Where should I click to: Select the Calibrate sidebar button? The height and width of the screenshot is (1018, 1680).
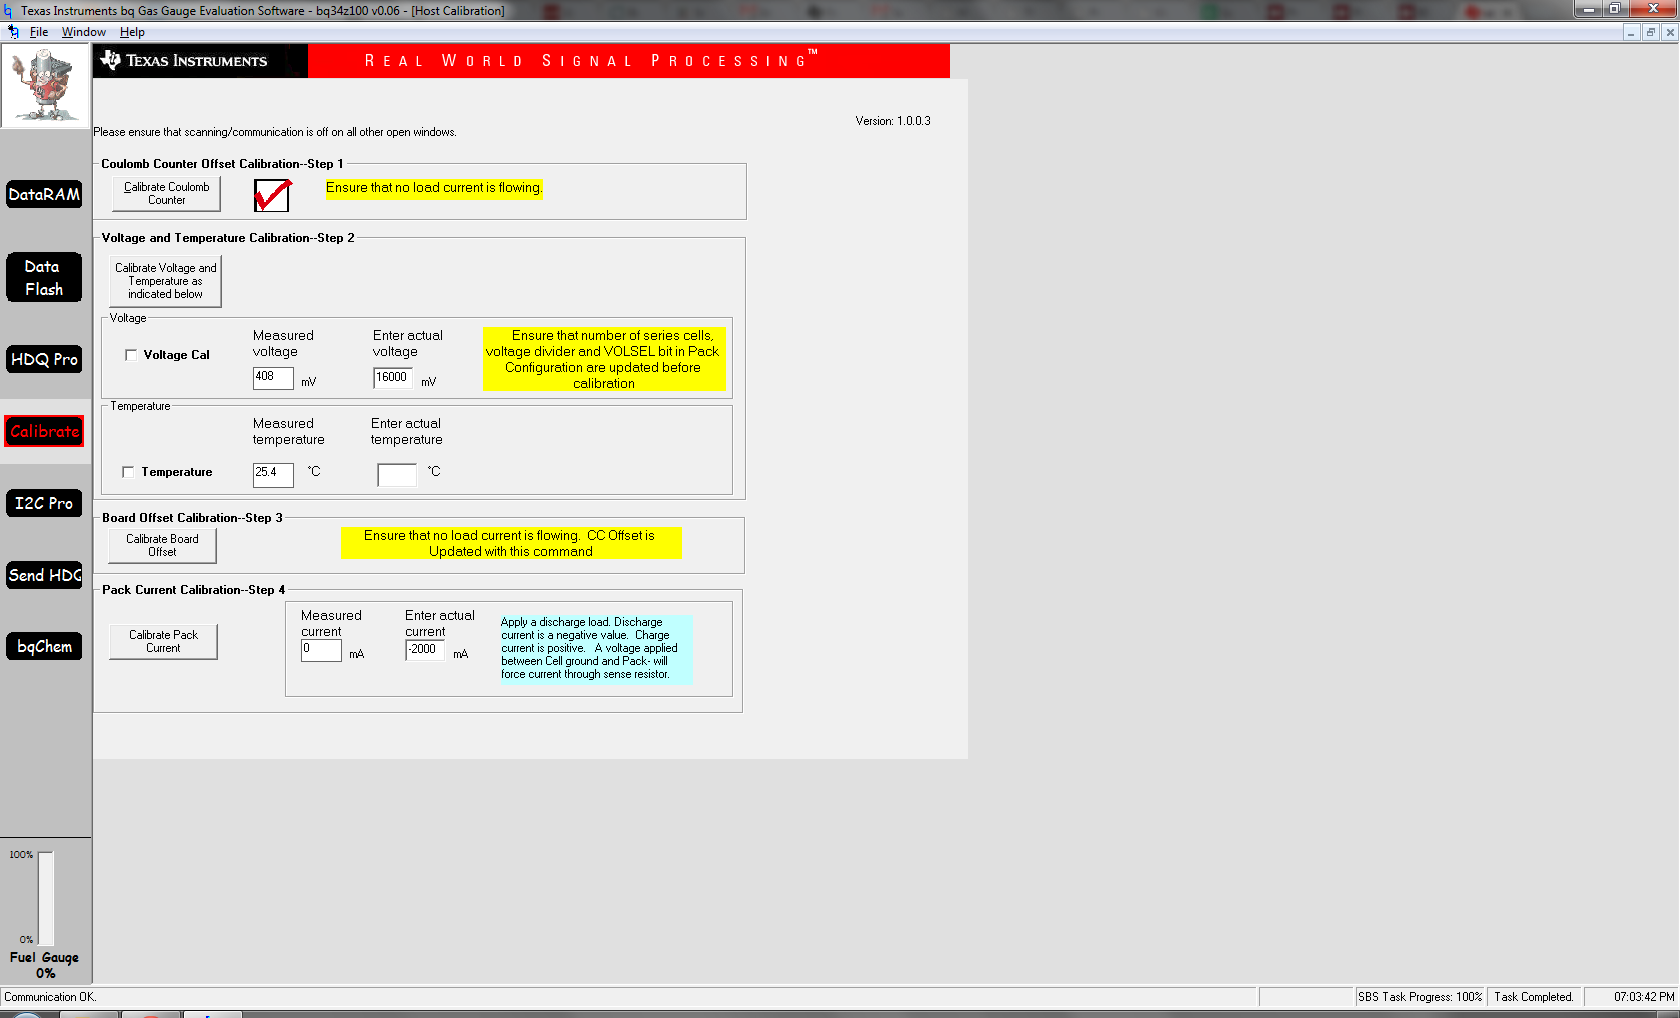(44, 431)
